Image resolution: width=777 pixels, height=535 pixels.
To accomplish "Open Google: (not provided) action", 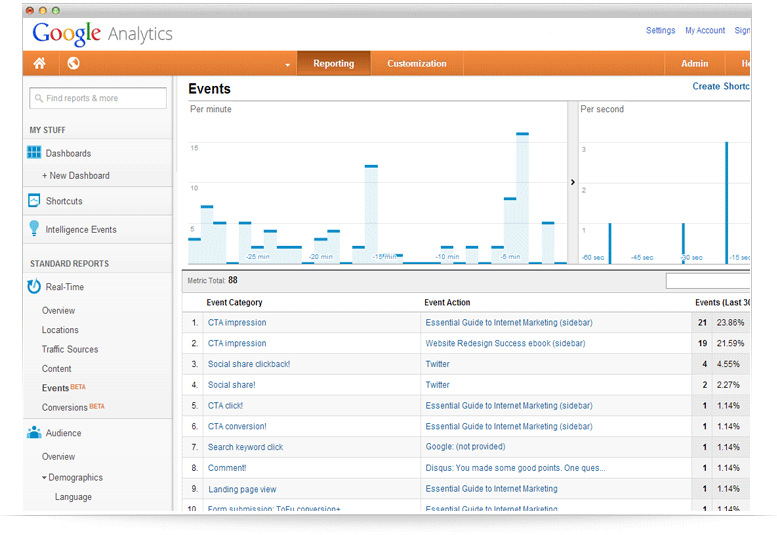I will pos(465,447).
